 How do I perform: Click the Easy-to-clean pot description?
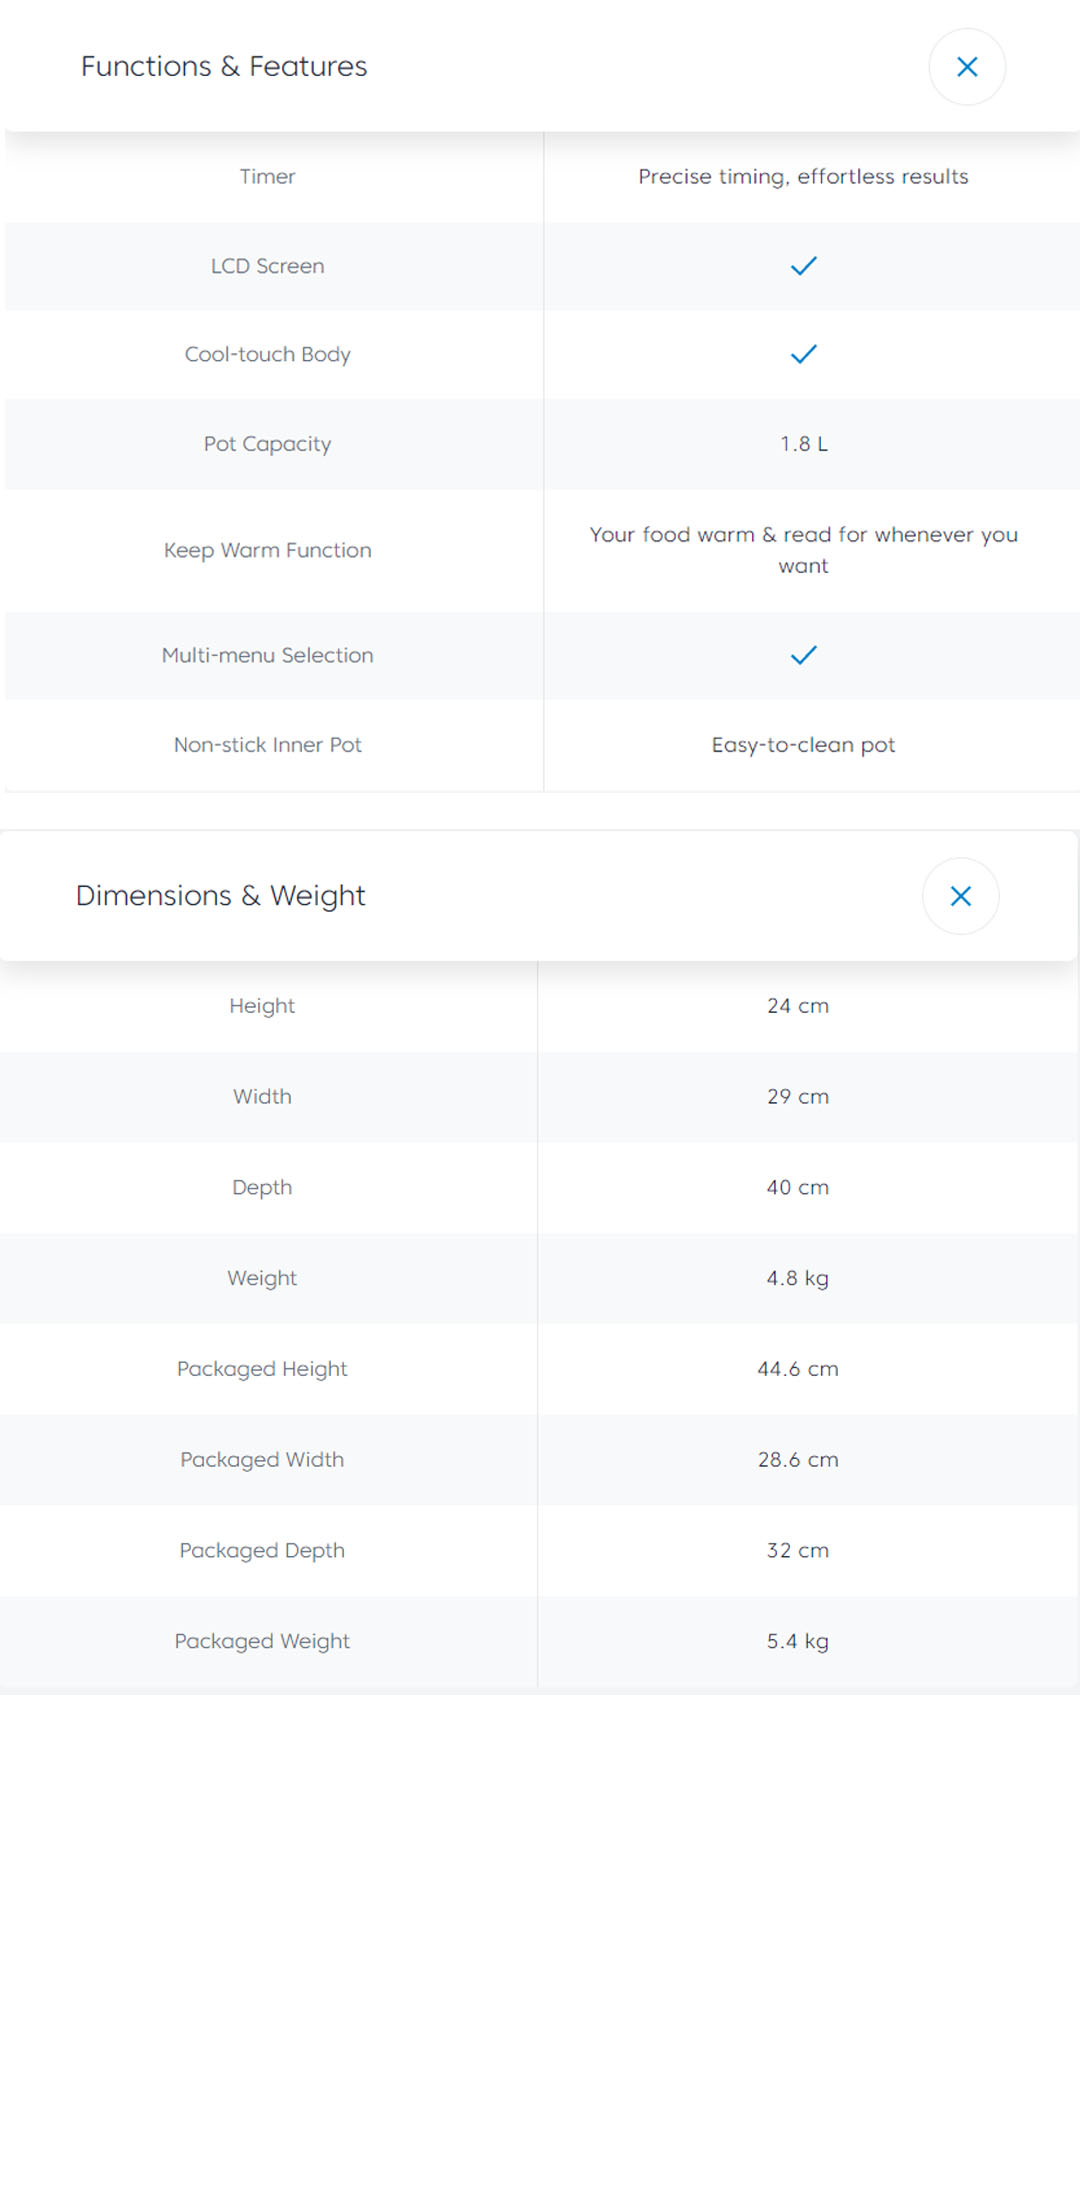(803, 745)
